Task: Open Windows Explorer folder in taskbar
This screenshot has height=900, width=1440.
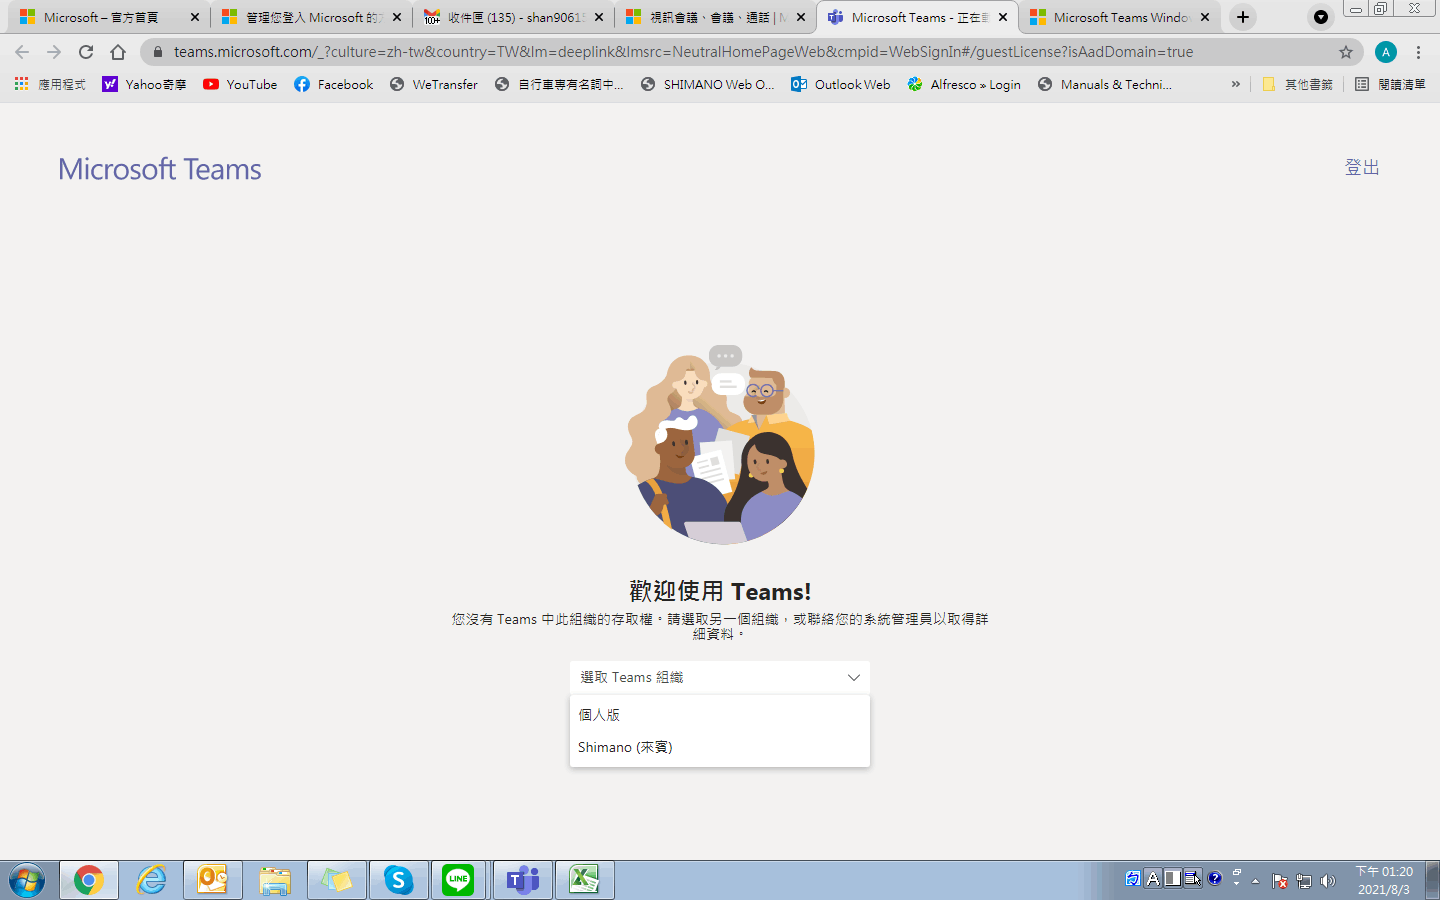Action: [275, 880]
